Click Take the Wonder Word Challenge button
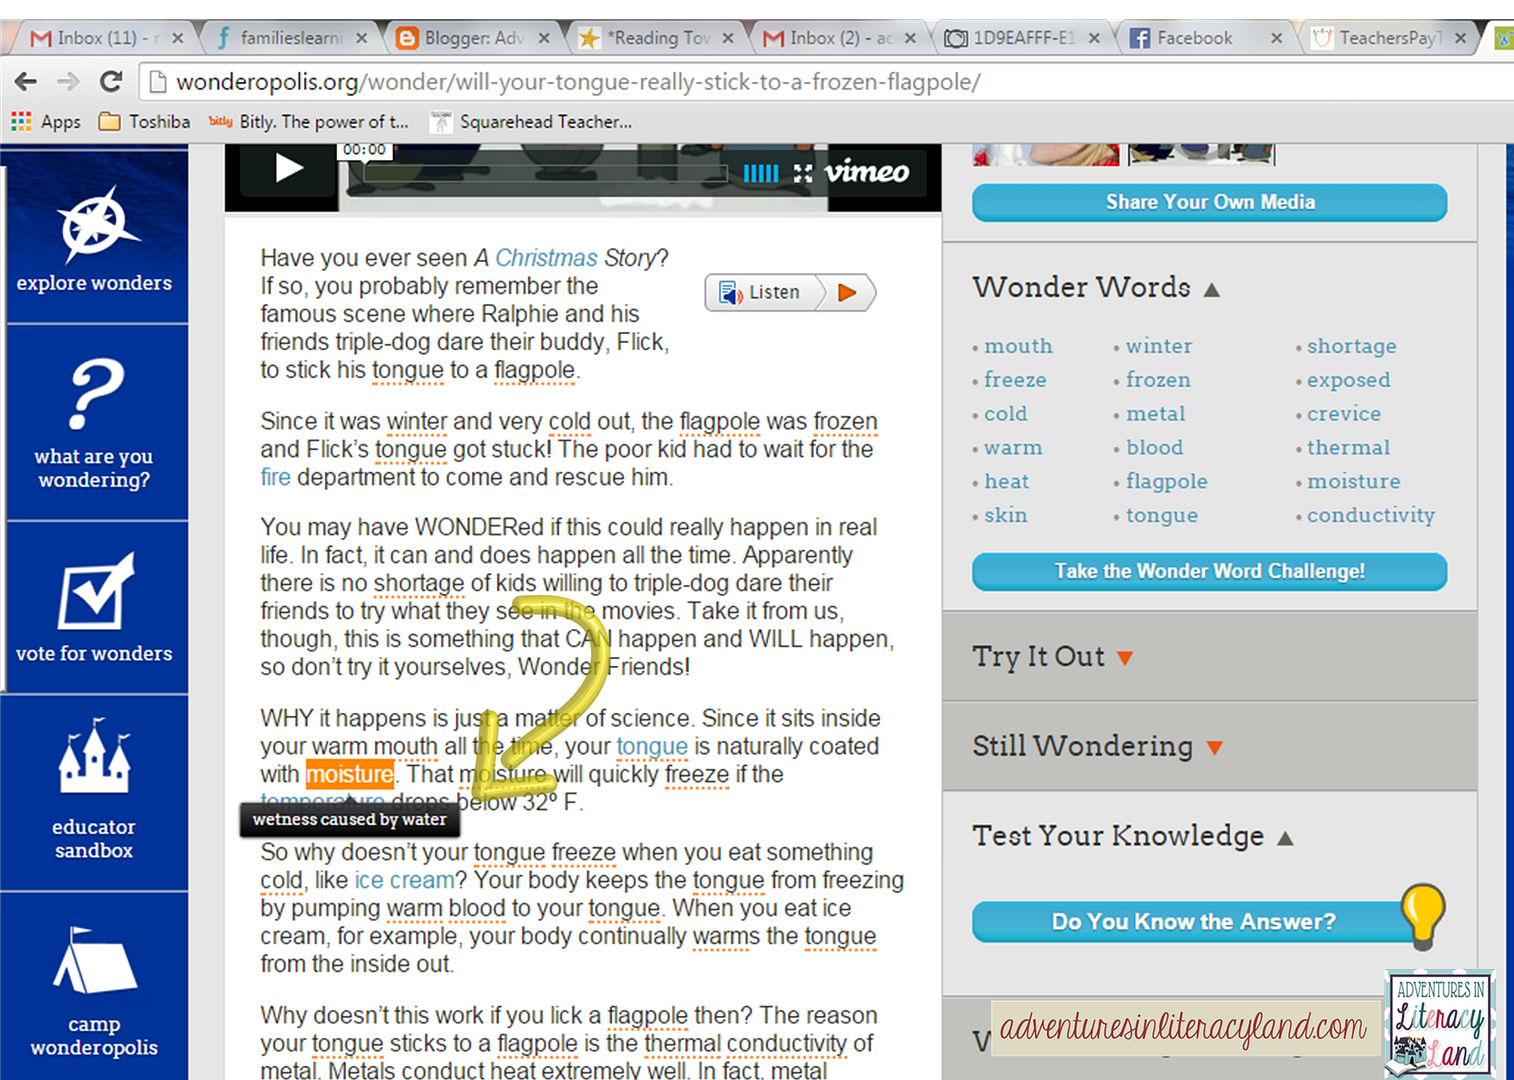This screenshot has width=1514, height=1080. coord(1208,571)
